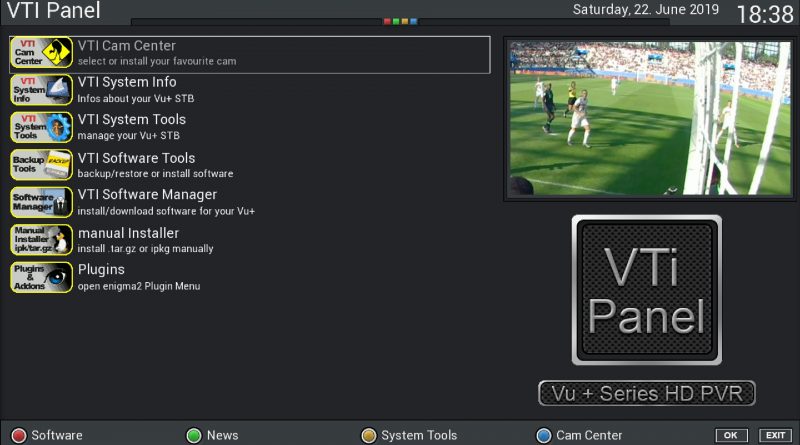Click 'select or install your favourite cam' text
This screenshot has width=800, height=445.
tap(157, 61)
